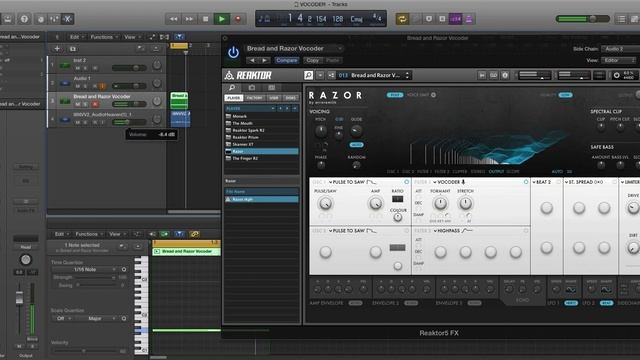Solo the Bread and Razor Vocoder track
Image resolution: width=640 pixels, height=360 pixels.
(x=86, y=104)
